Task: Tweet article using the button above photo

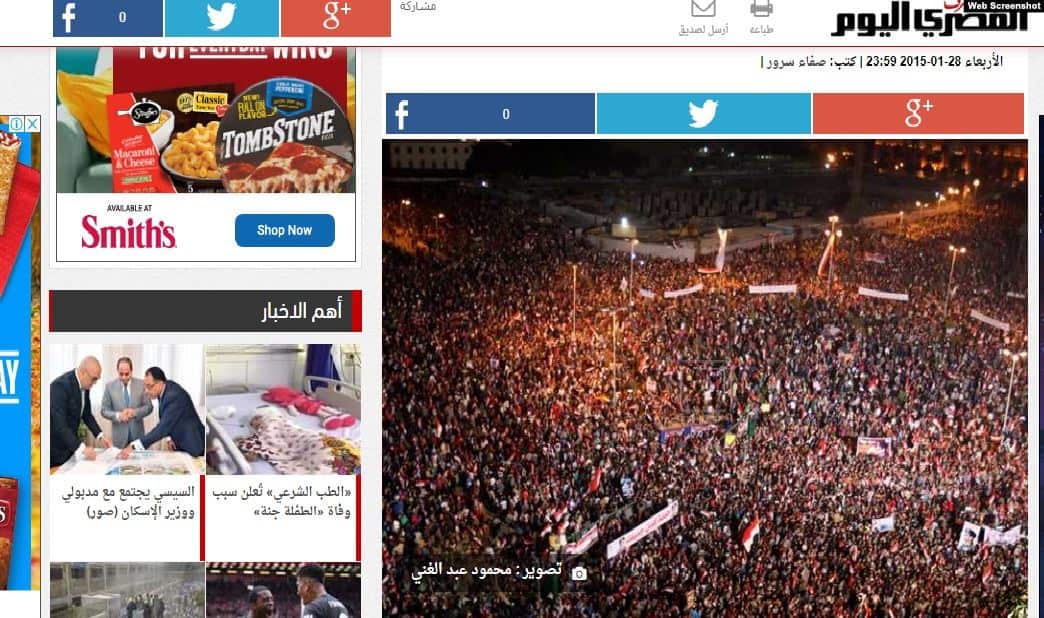Action: click(704, 114)
